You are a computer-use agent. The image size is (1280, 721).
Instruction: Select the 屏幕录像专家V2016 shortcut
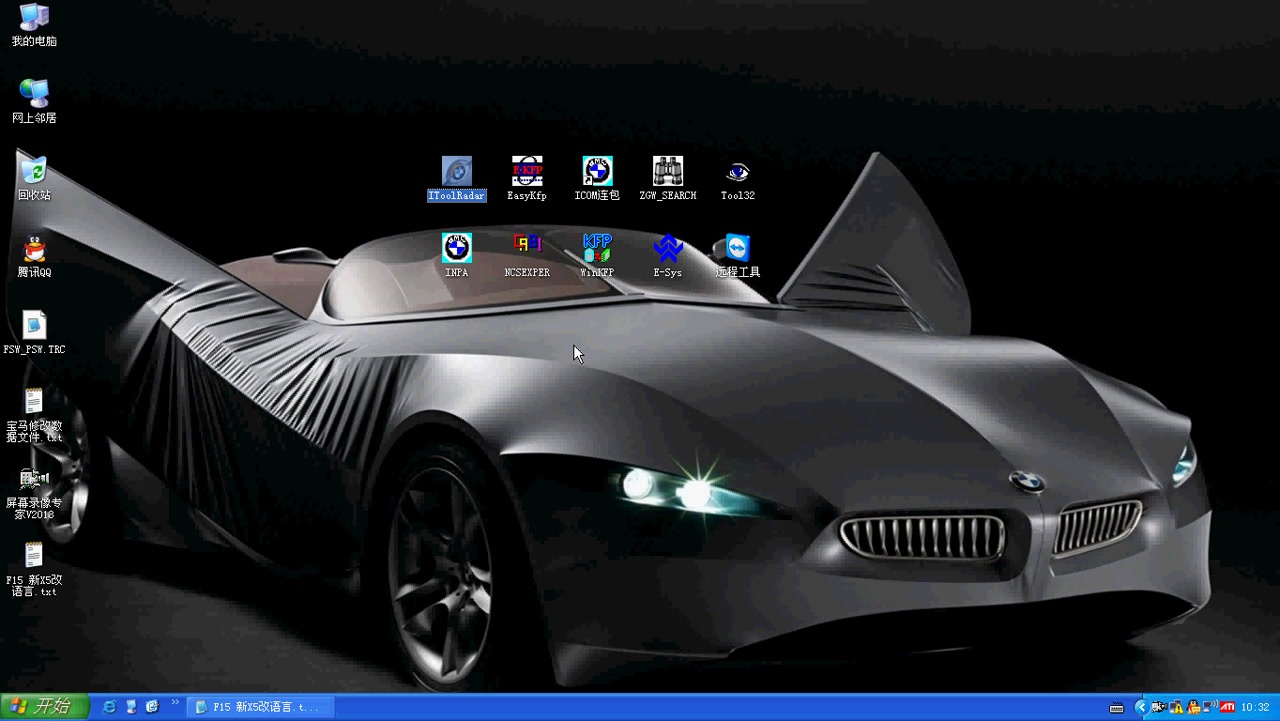point(34,494)
